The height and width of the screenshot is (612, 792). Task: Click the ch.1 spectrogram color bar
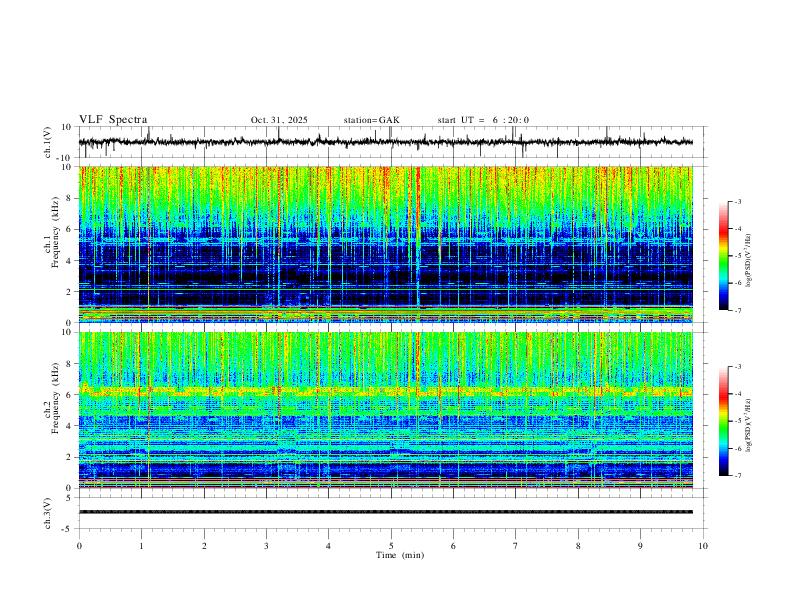723,256
